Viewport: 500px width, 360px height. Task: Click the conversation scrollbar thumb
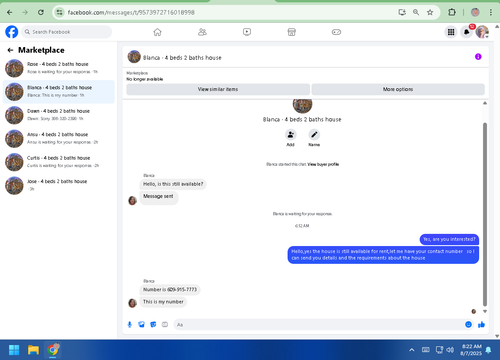485,214
